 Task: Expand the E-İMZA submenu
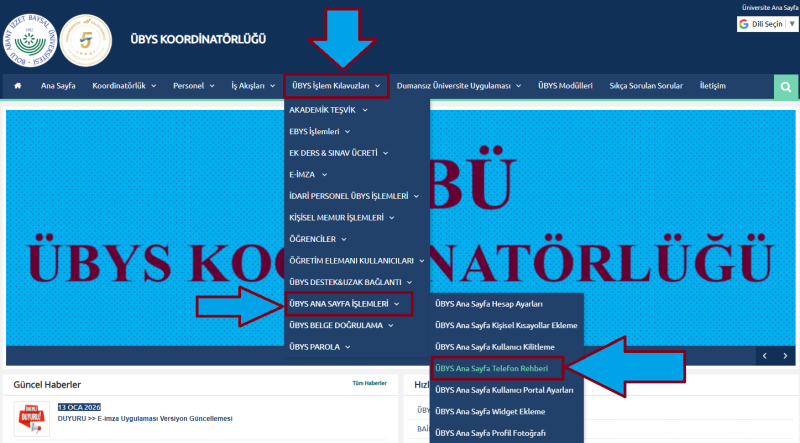click(307, 174)
